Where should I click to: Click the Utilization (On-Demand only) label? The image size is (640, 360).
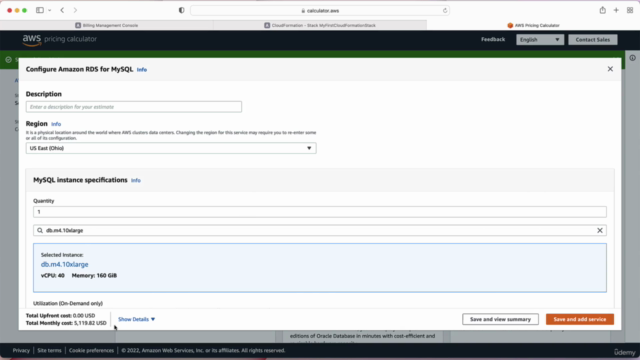(68, 304)
